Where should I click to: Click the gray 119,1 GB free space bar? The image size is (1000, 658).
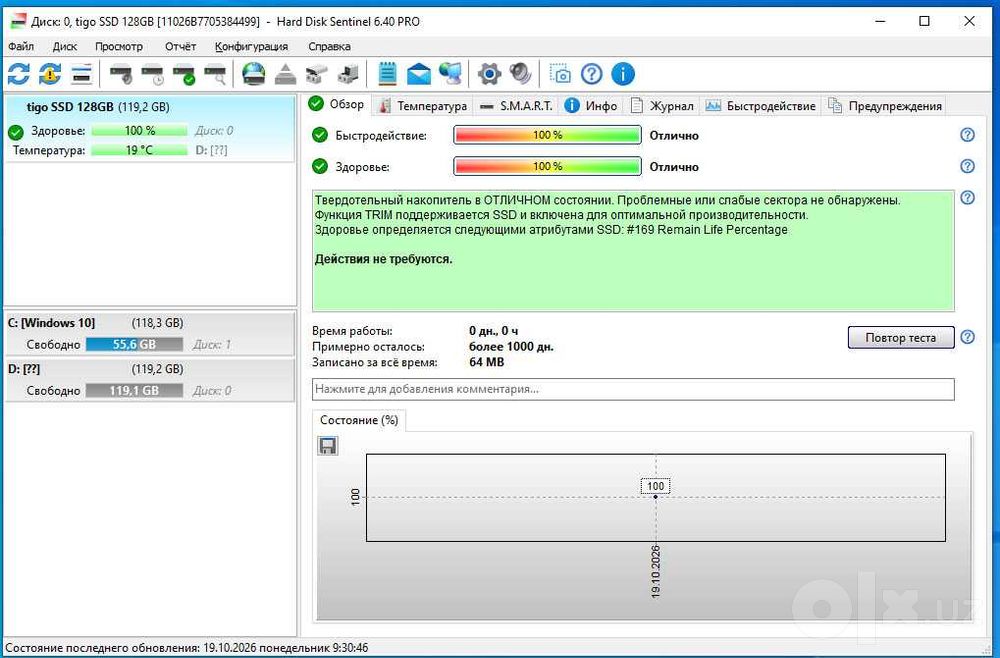pos(134,390)
